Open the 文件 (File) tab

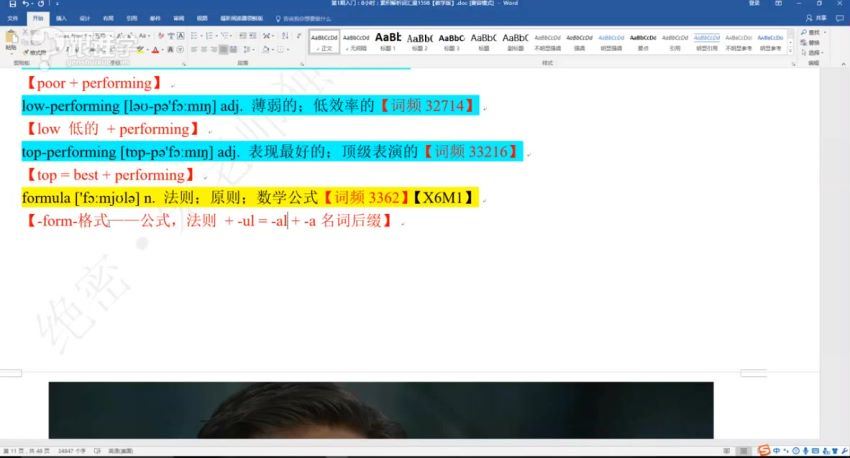(13, 18)
